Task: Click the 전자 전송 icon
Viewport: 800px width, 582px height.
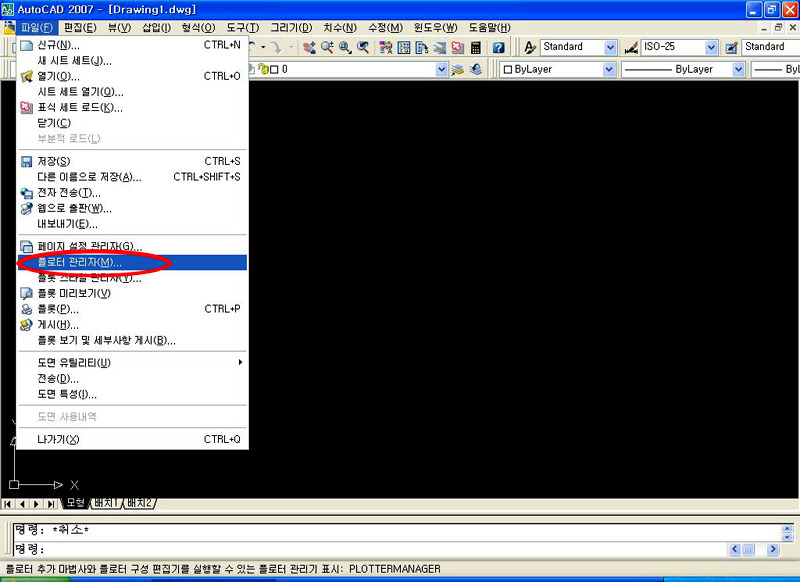Action: pyautogui.click(x=27, y=193)
